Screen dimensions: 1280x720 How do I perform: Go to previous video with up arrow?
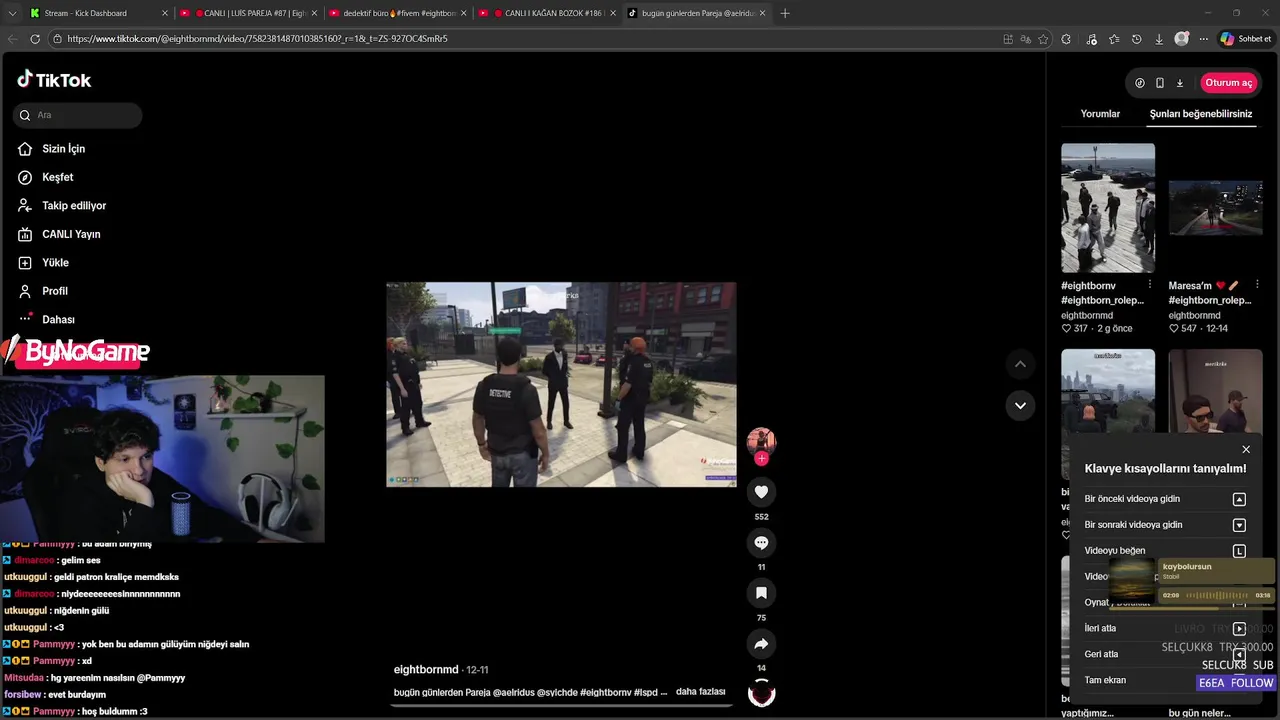coord(1020,364)
